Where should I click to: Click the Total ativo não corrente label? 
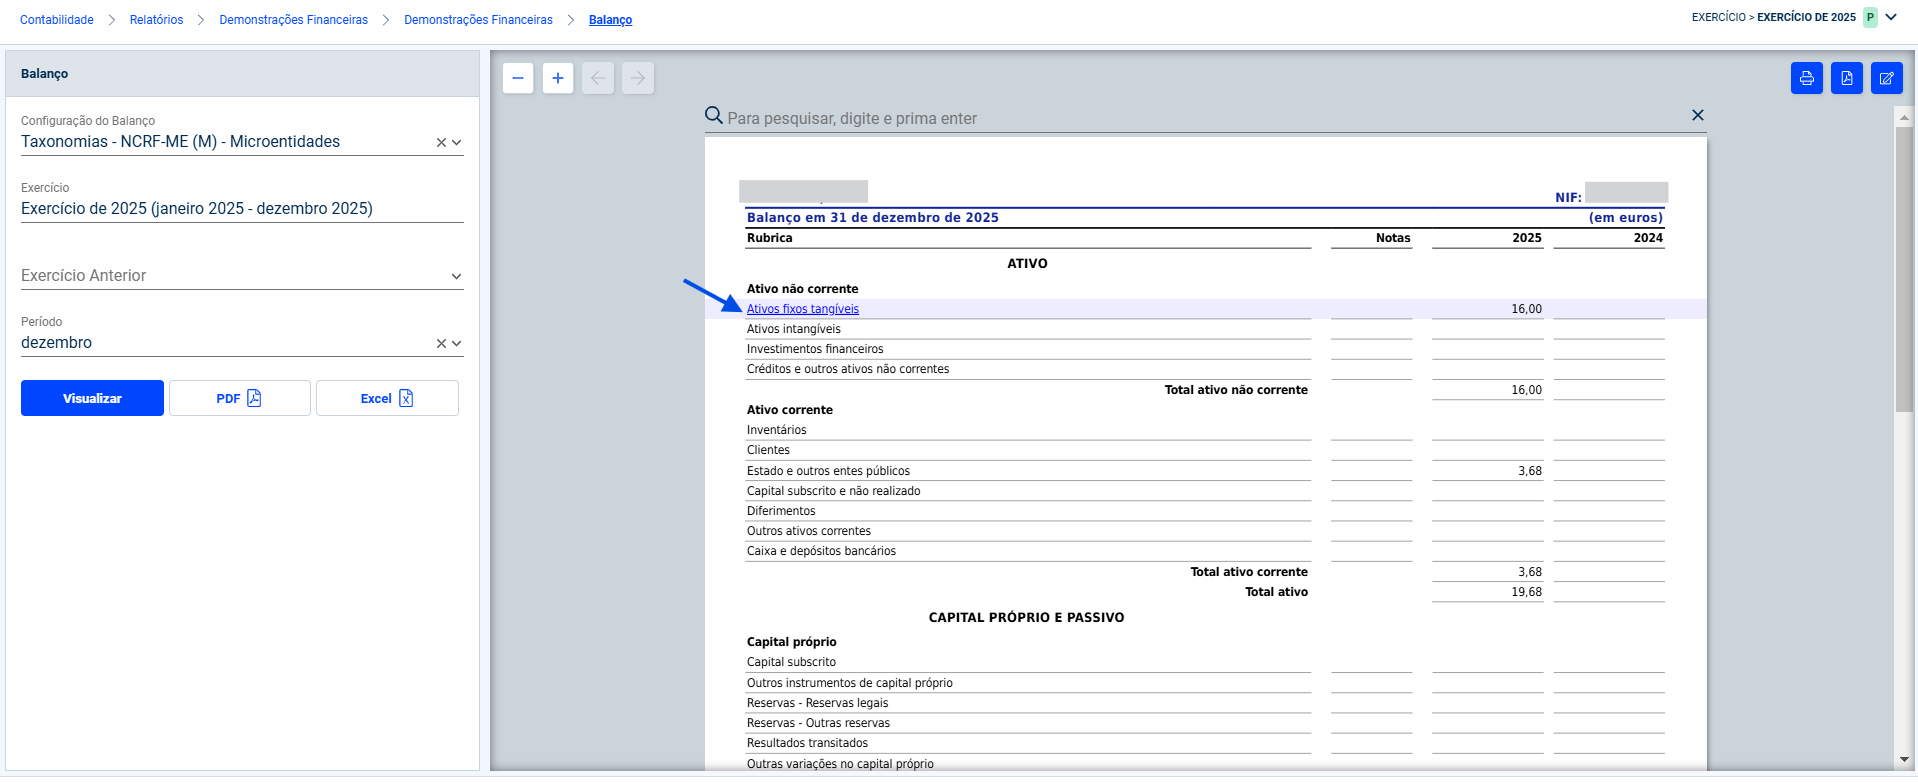pyautogui.click(x=1236, y=390)
